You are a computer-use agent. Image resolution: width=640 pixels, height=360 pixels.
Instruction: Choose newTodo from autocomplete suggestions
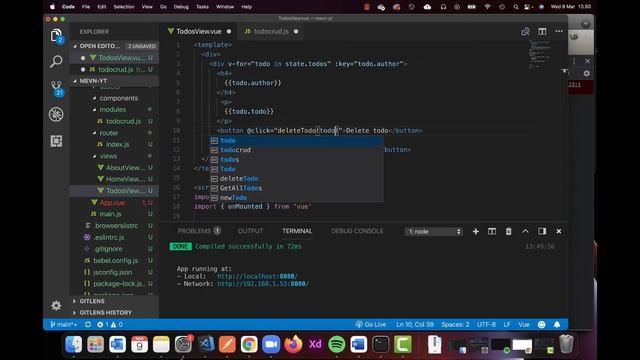point(296,198)
